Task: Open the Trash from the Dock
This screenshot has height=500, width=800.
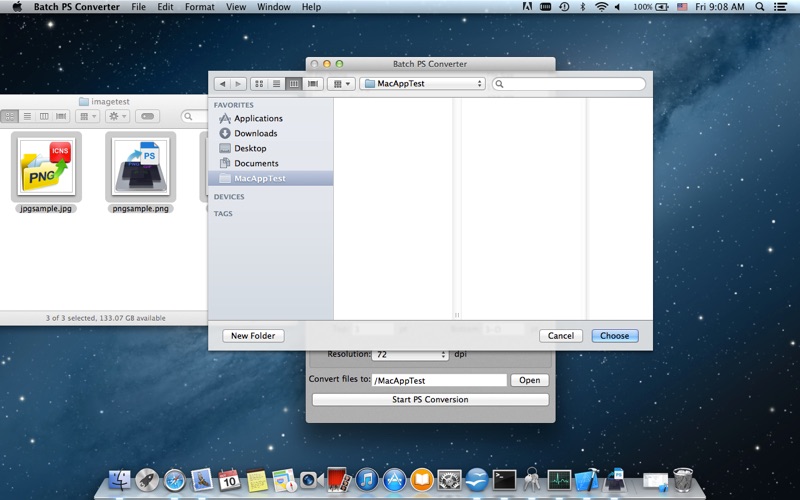Action: click(683, 480)
